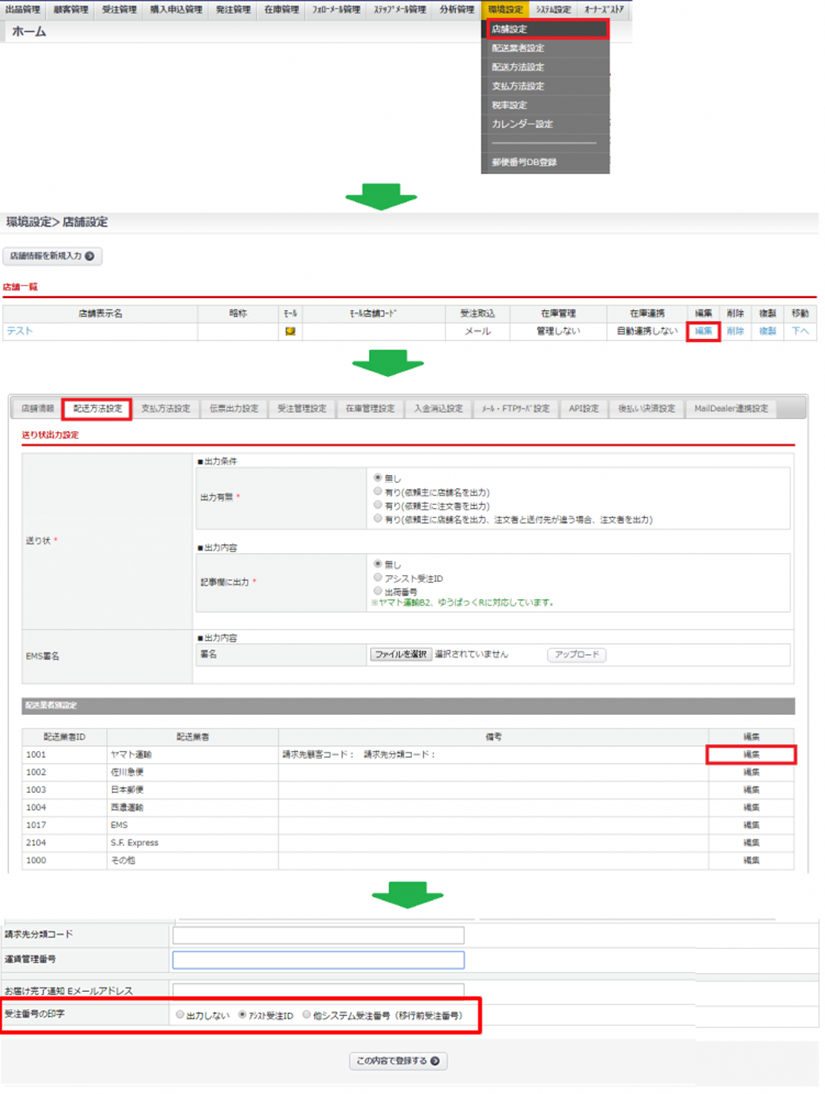Open 購入申込管理 in the menu bar
The height and width of the screenshot is (1094, 825).
point(176,10)
